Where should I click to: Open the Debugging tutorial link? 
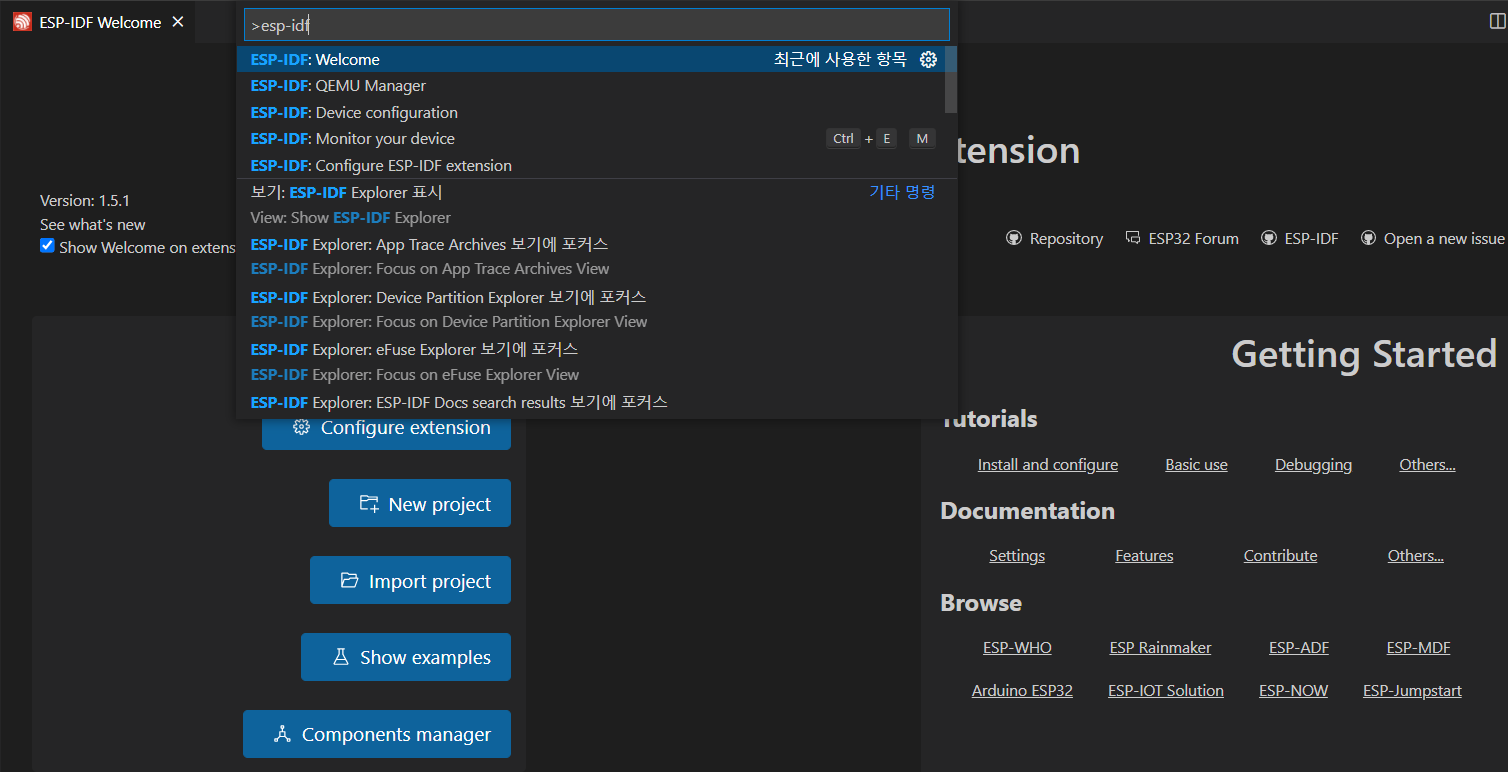1313,465
